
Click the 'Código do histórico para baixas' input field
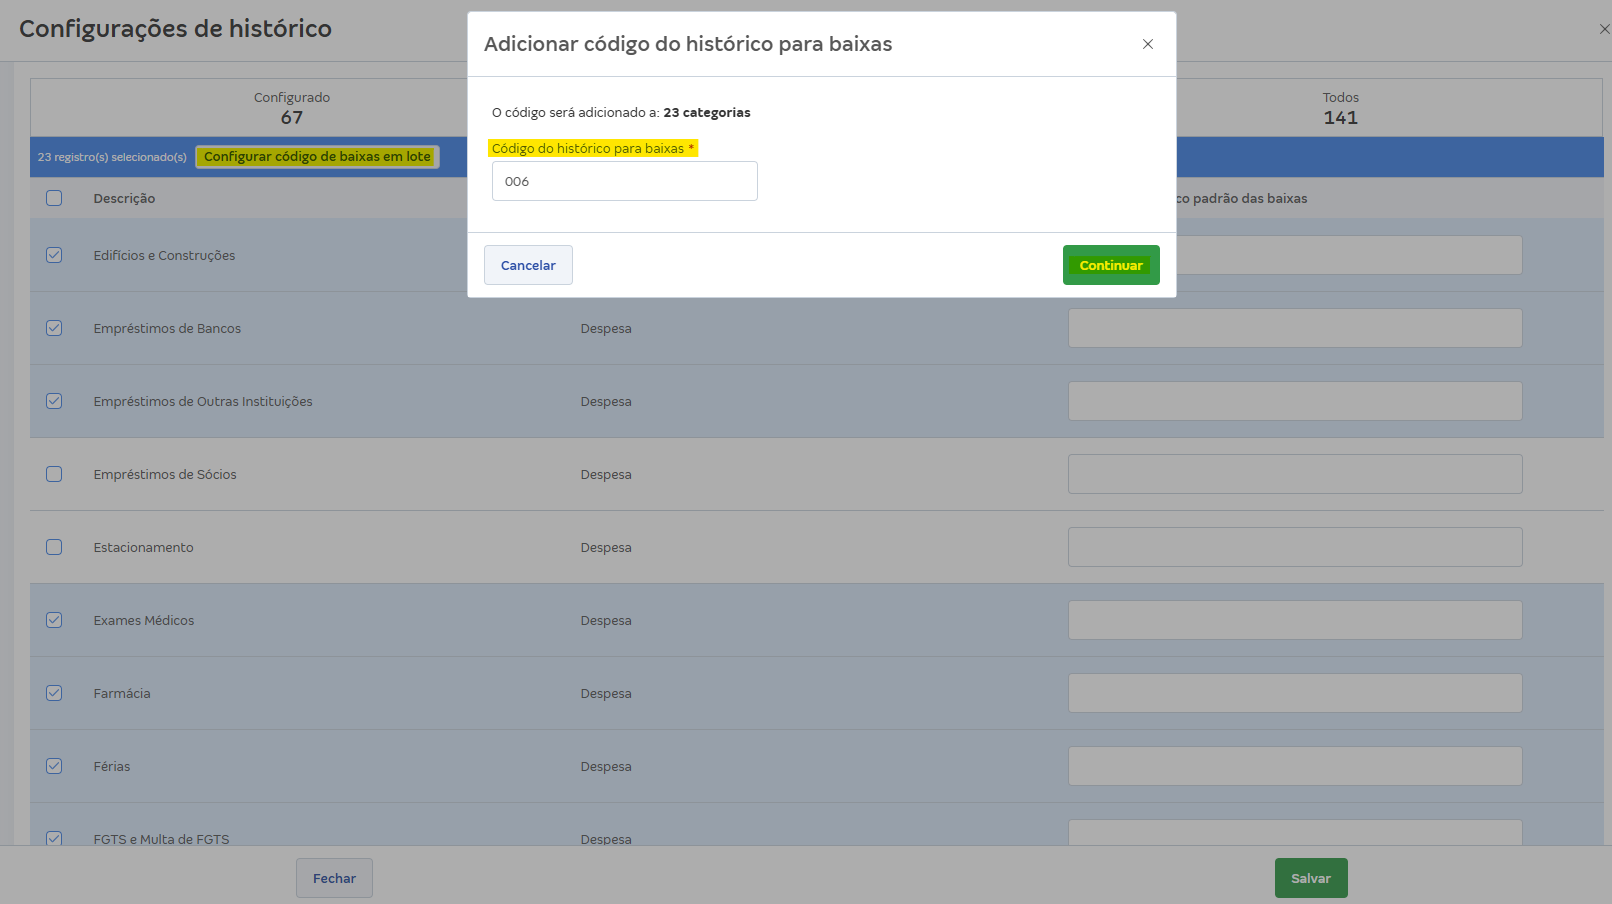click(x=624, y=181)
